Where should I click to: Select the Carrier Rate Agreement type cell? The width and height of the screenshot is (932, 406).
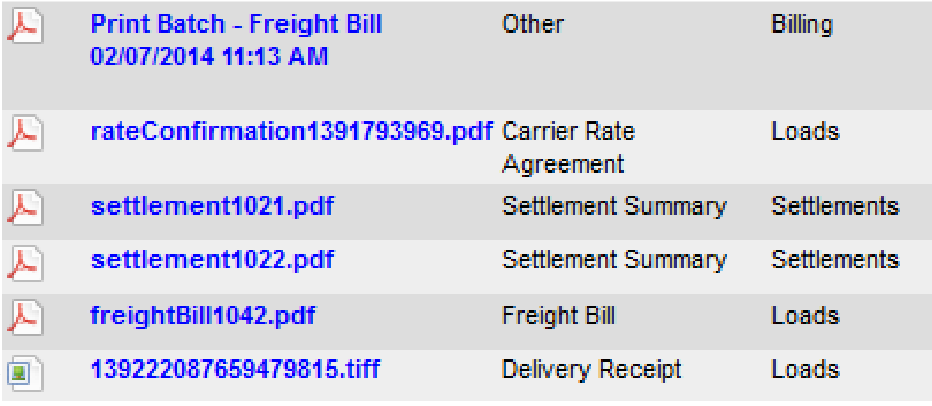[568, 147]
